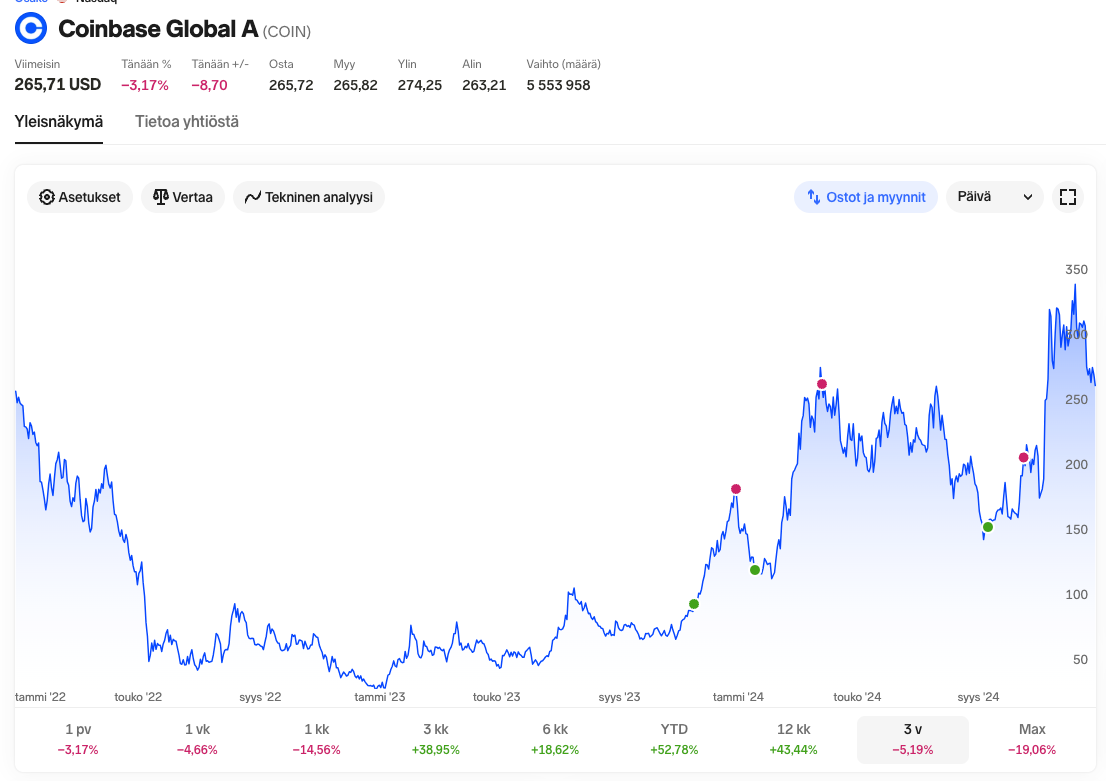Click the red sell marker near 260

point(822,385)
